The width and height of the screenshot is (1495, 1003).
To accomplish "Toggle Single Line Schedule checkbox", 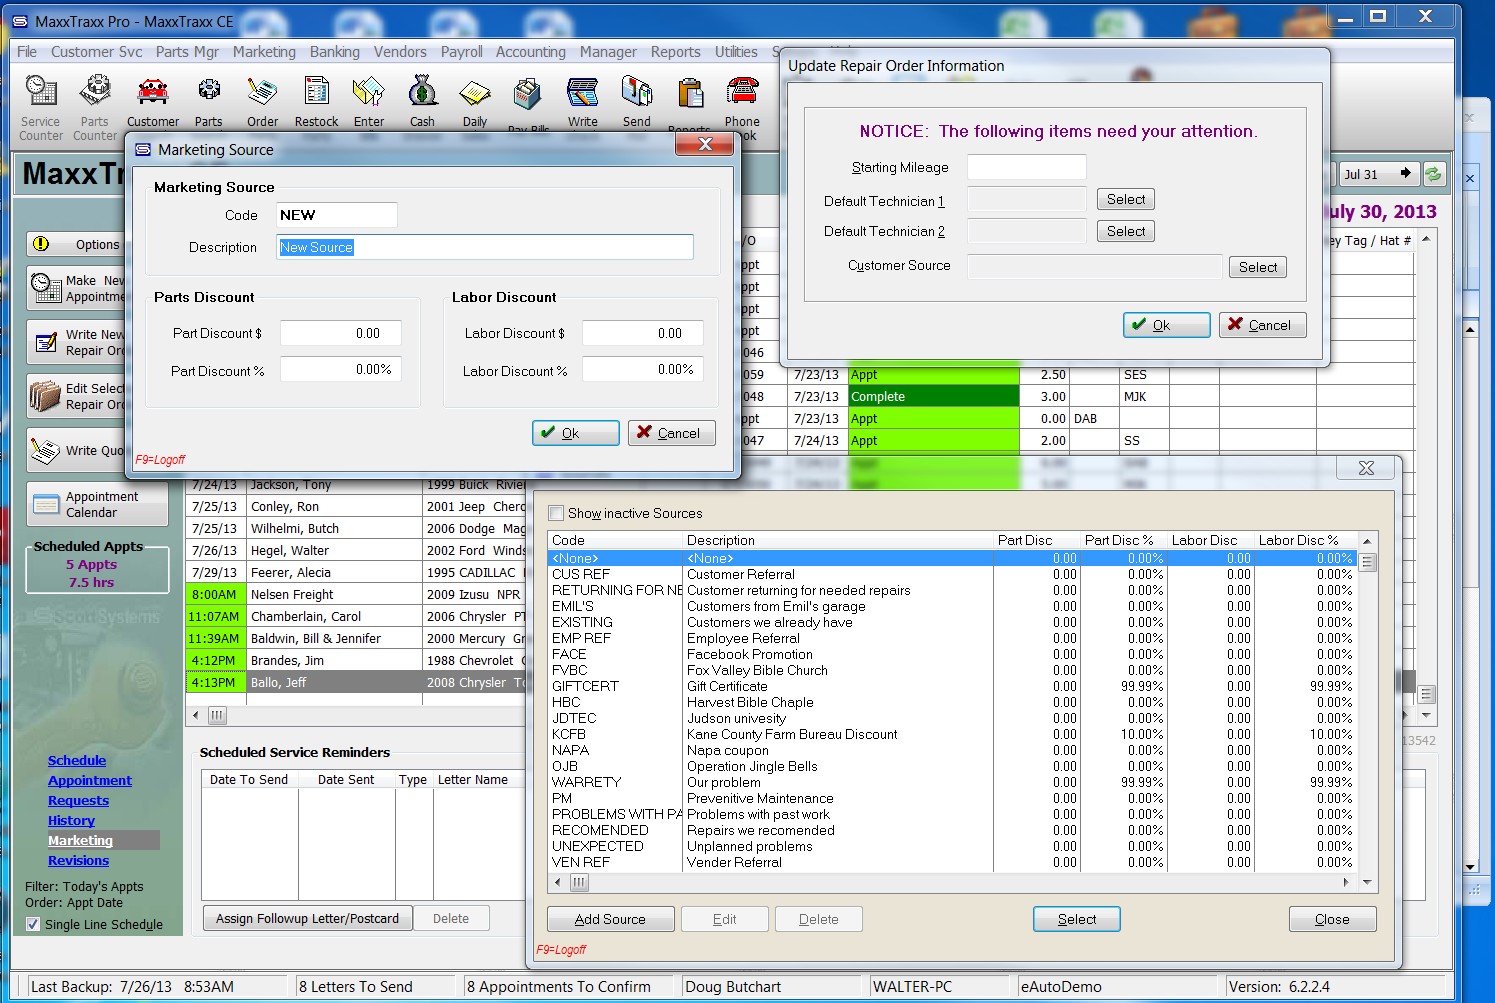I will 33,925.
